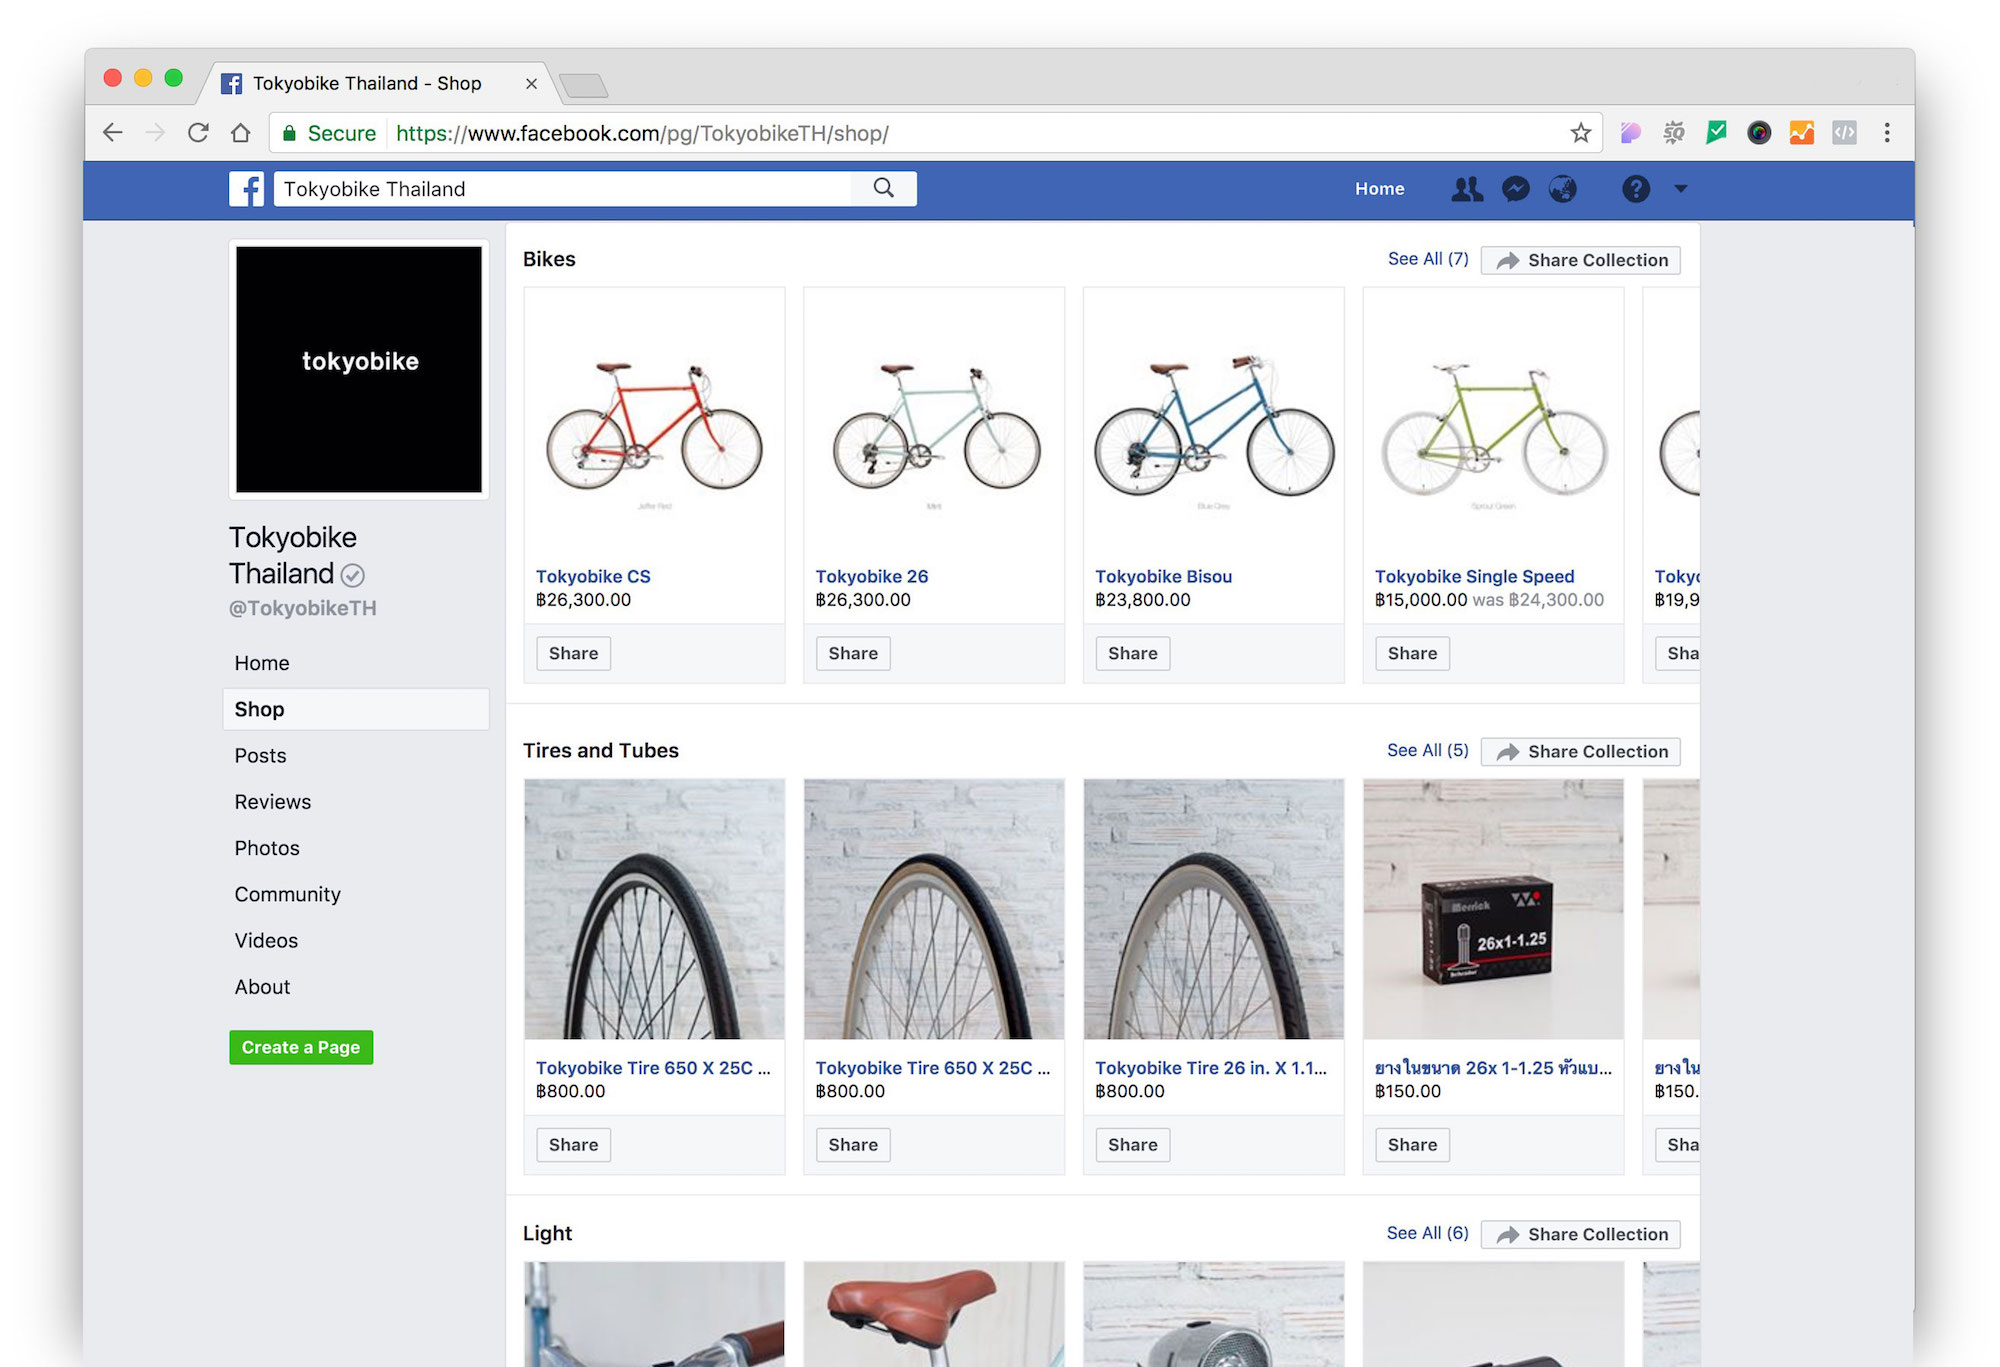Open the Home page section
This screenshot has width=2000, height=1367.
pyautogui.click(x=262, y=663)
